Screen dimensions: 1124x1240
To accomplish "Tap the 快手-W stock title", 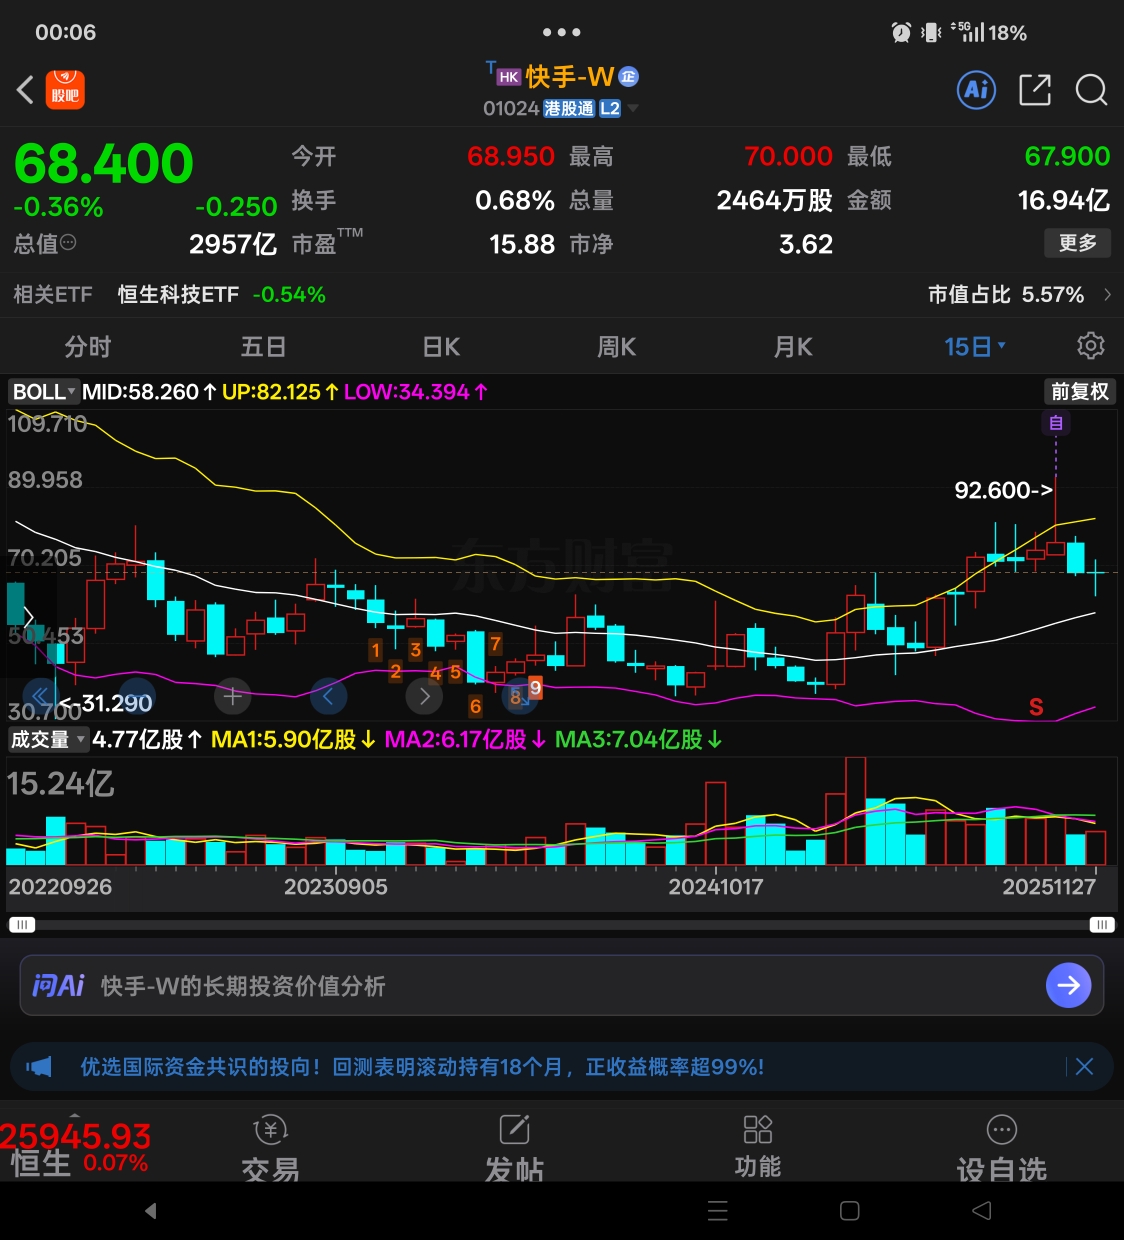I will (569, 77).
